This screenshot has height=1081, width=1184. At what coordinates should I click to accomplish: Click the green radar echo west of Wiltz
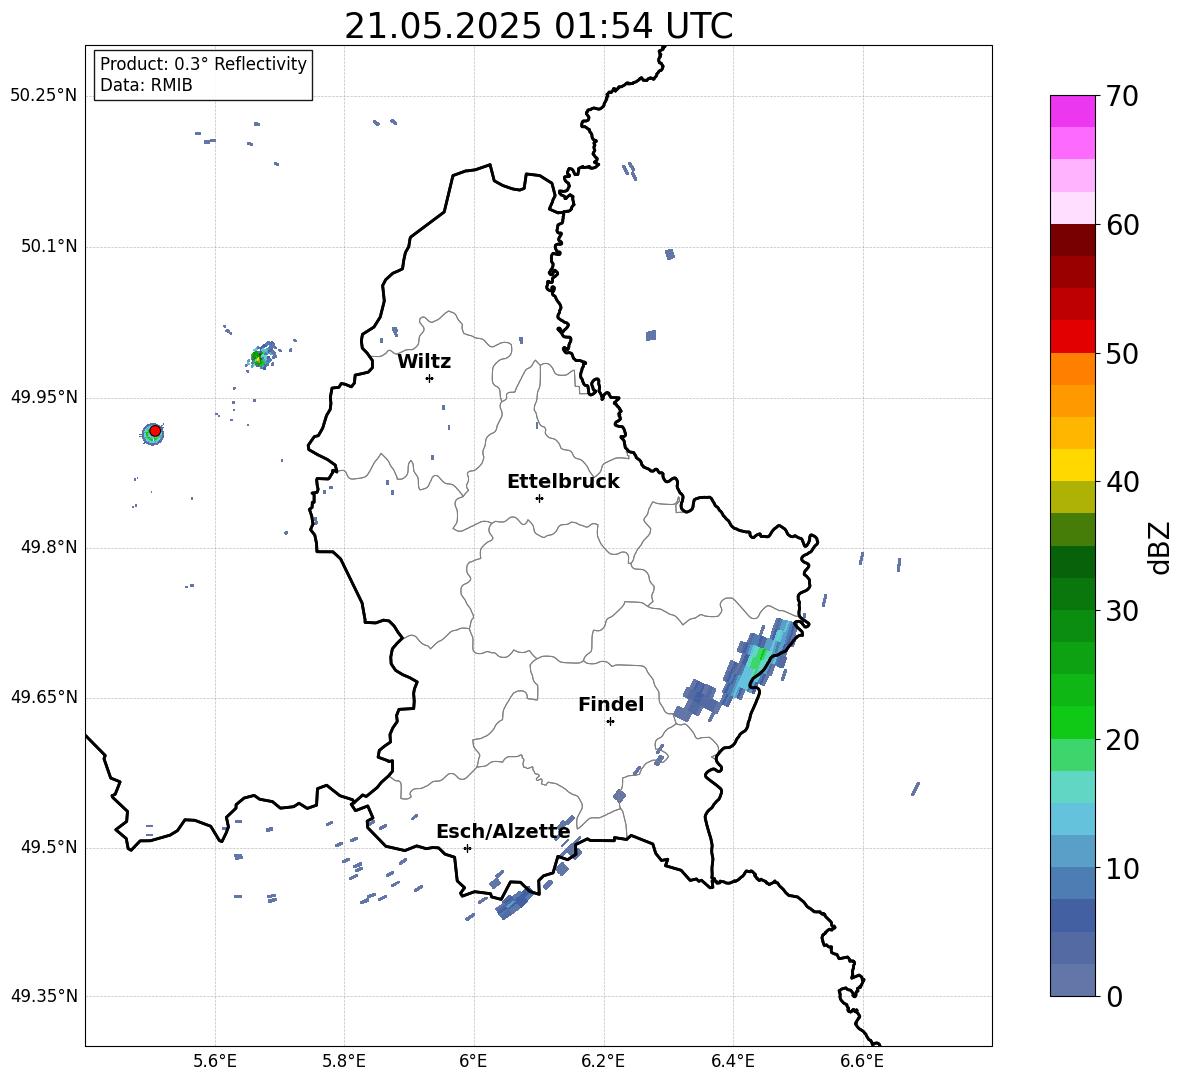(261, 357)
